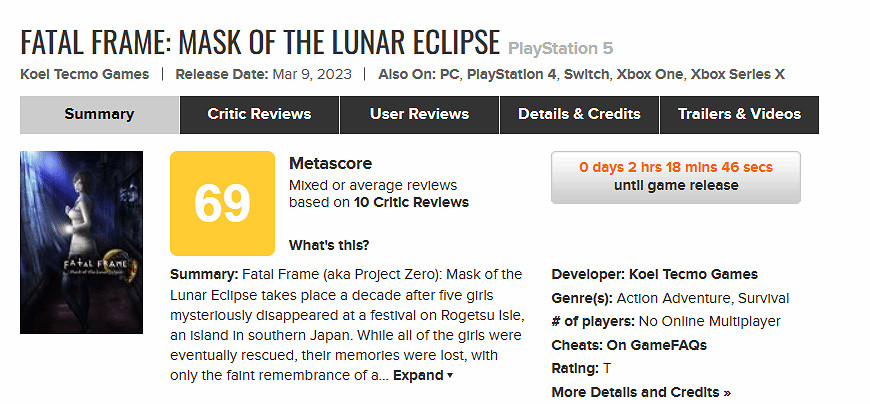
Task: Click the Fatal Frame game title heading
Action: point(260,43)
